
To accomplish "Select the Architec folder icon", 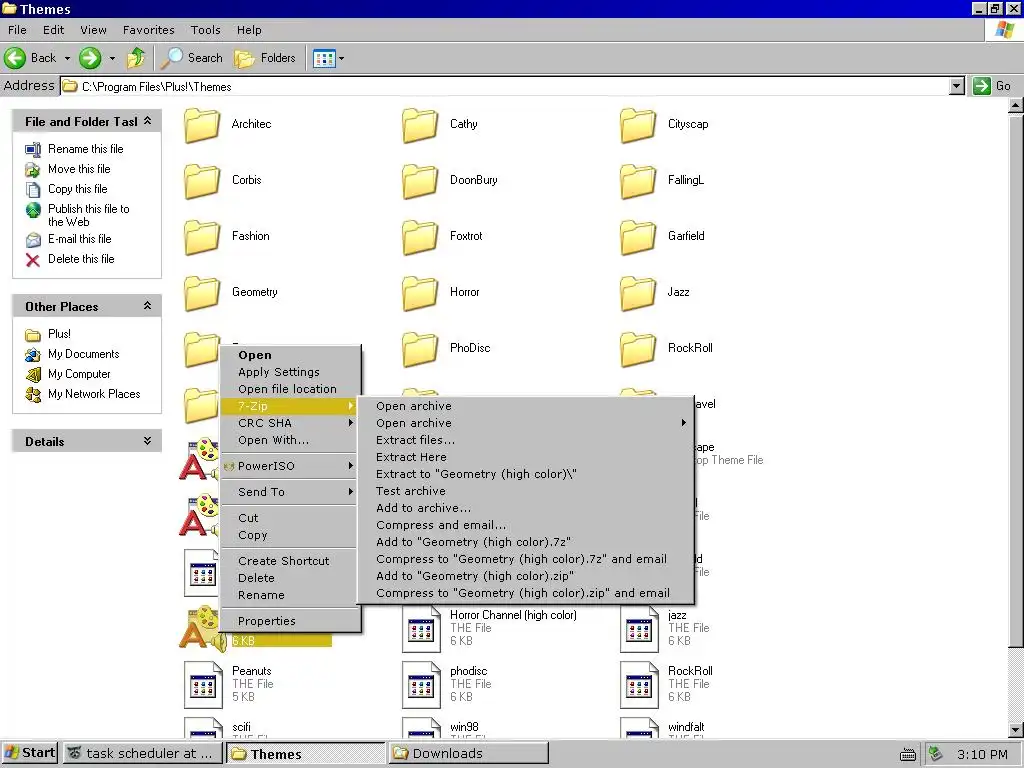I will 202,125.
